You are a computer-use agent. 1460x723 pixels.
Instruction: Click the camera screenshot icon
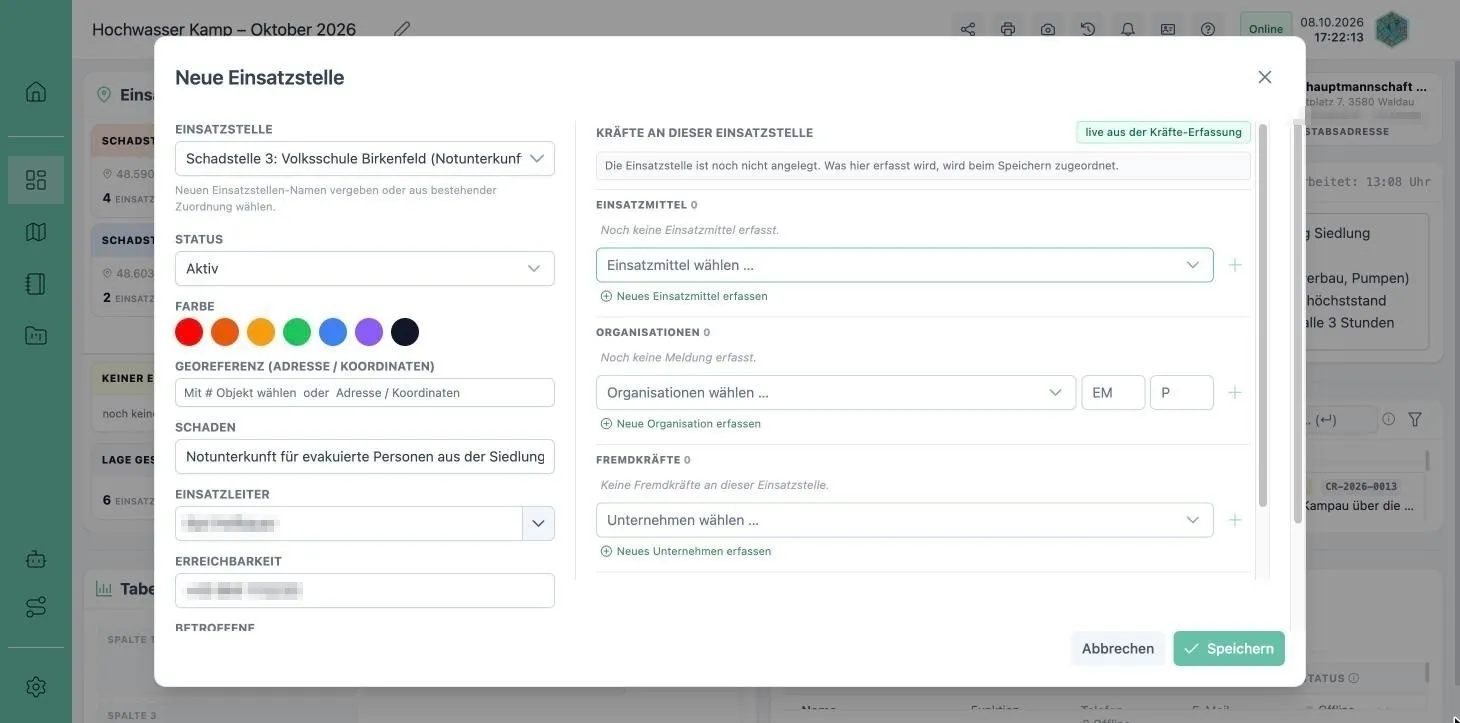click(x=1048, y=29)
